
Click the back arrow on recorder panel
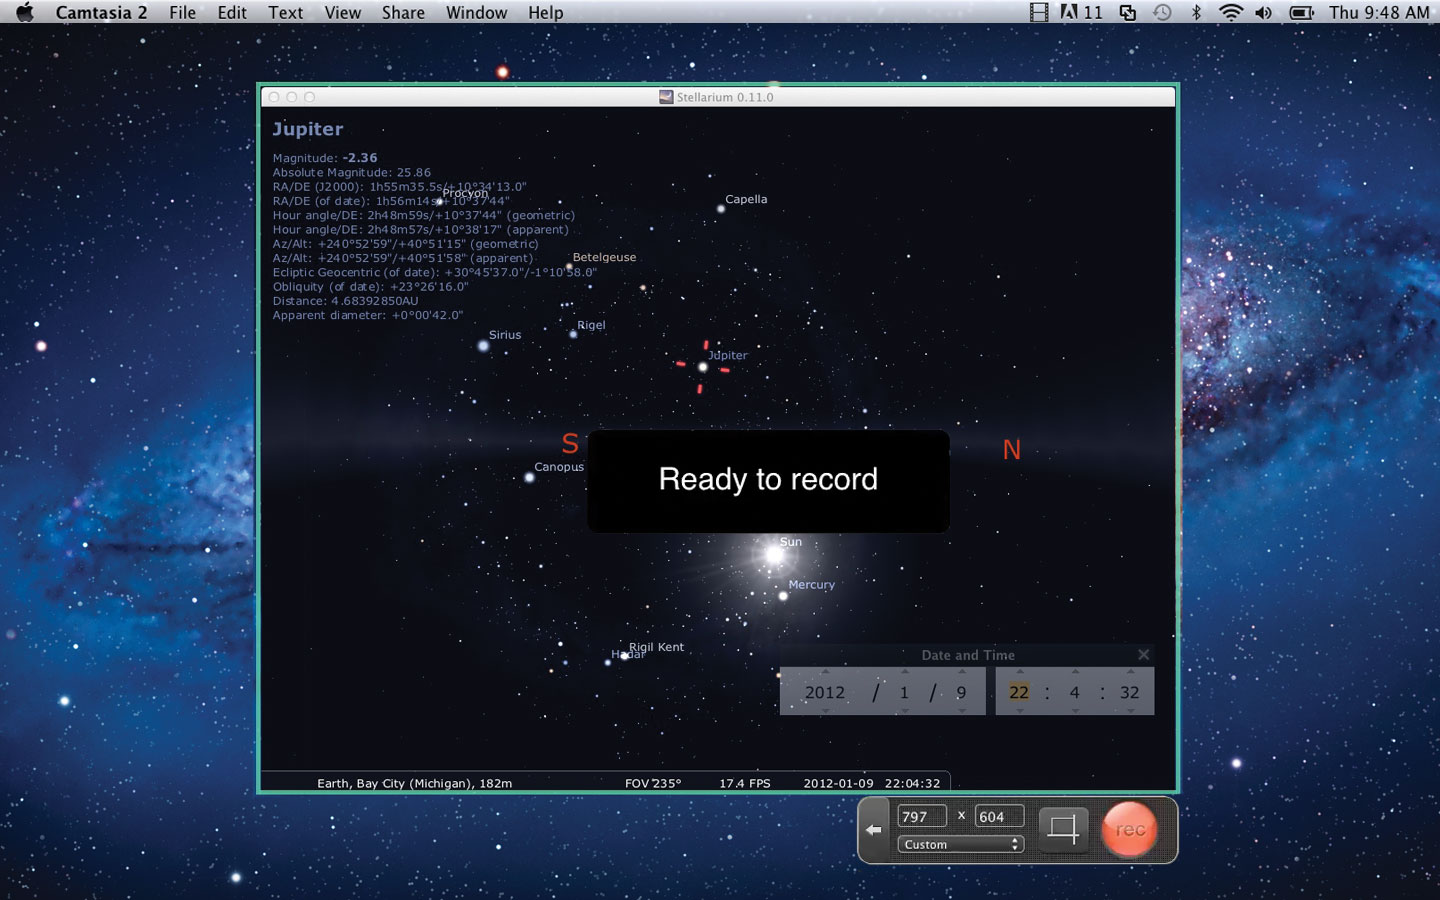(874, 830)
